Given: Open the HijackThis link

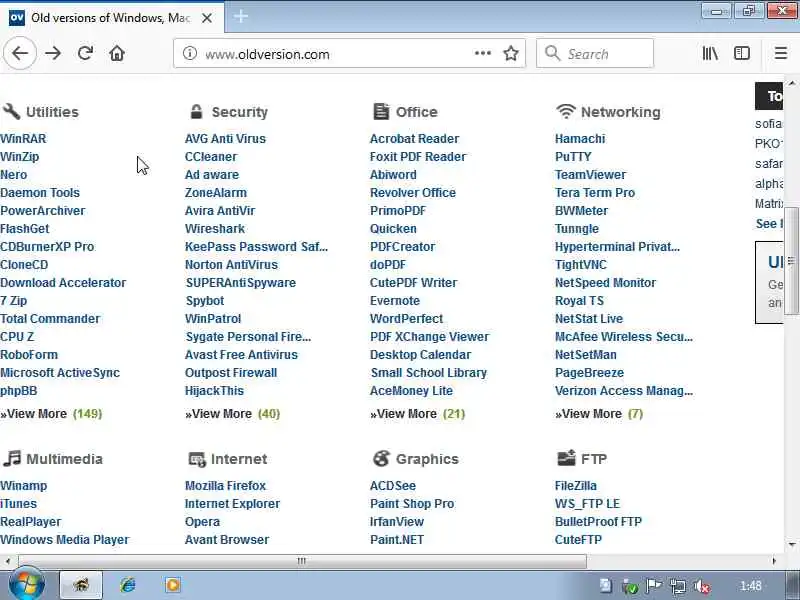Looking at the screenshot, I should pos(214,391).
